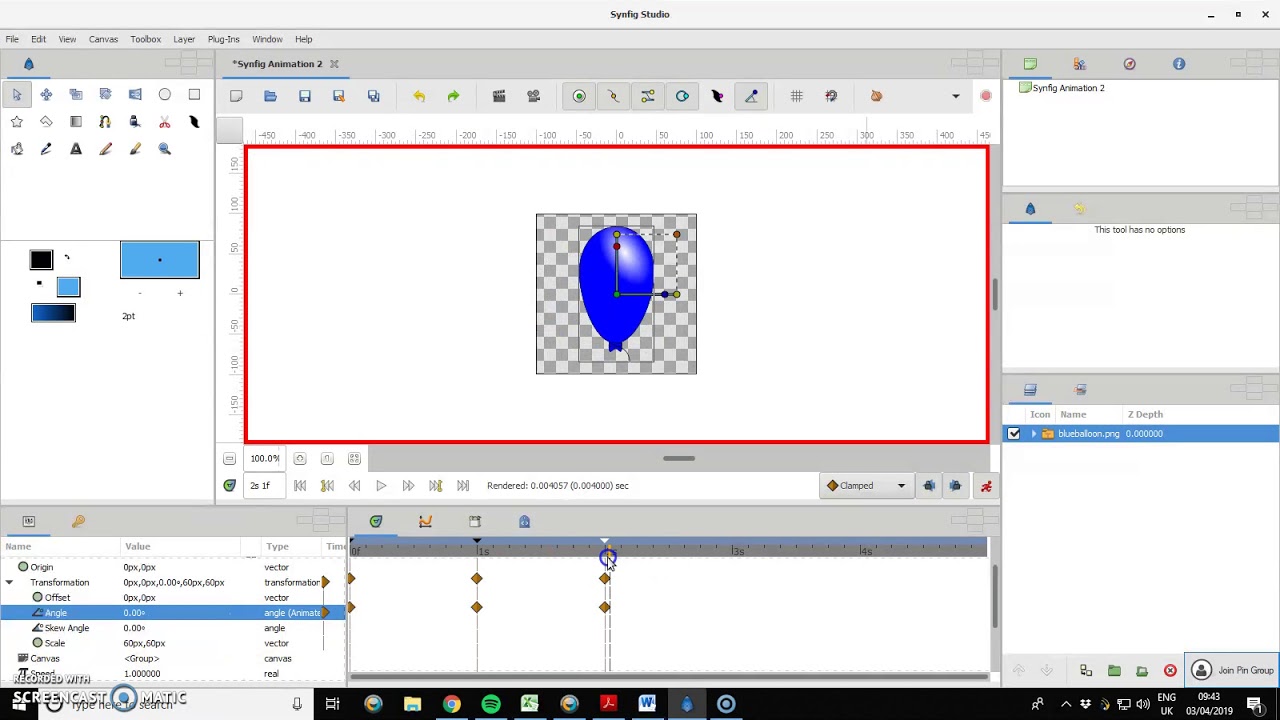Viewport: 1280px width, 720px height.
Task: Choose the Cutout scissors tool
Action: (x=165, y=122)
